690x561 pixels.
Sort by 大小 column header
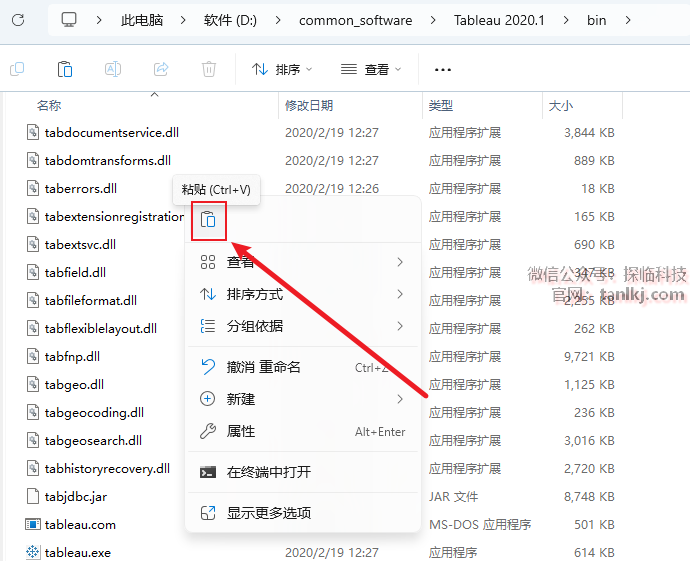coord(561,106)
